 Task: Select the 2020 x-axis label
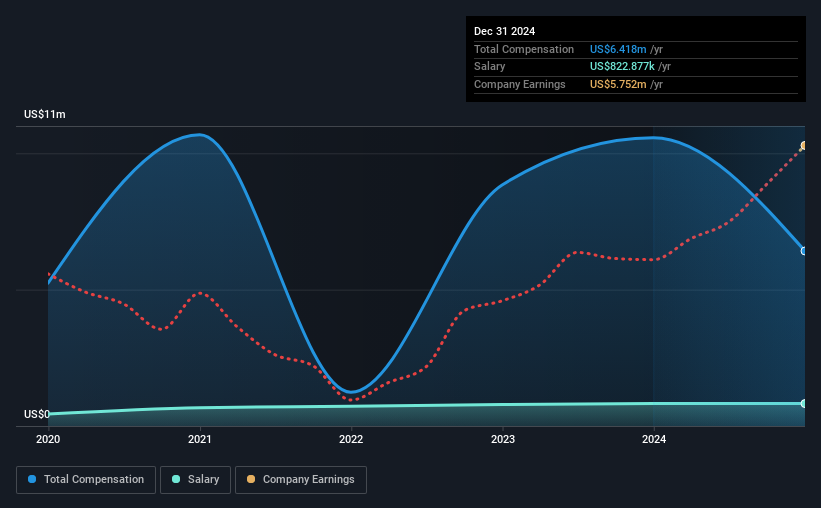tap(48, 439)
